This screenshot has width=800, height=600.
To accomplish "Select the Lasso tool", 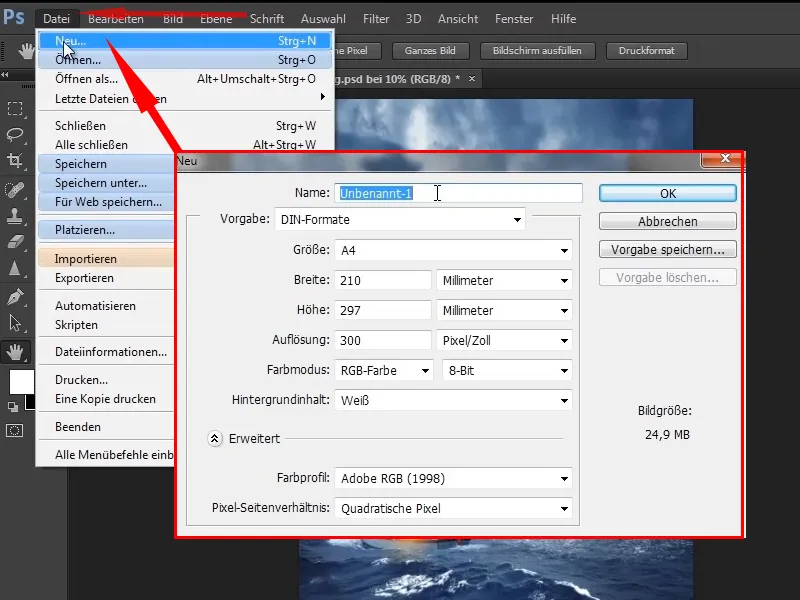I will [15, 134].
